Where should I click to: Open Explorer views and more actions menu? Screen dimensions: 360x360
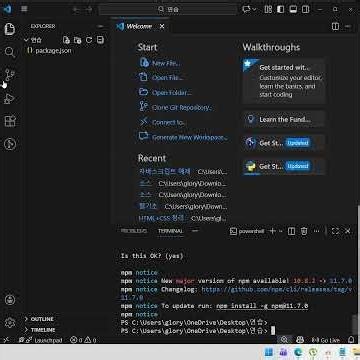point(100,26)
